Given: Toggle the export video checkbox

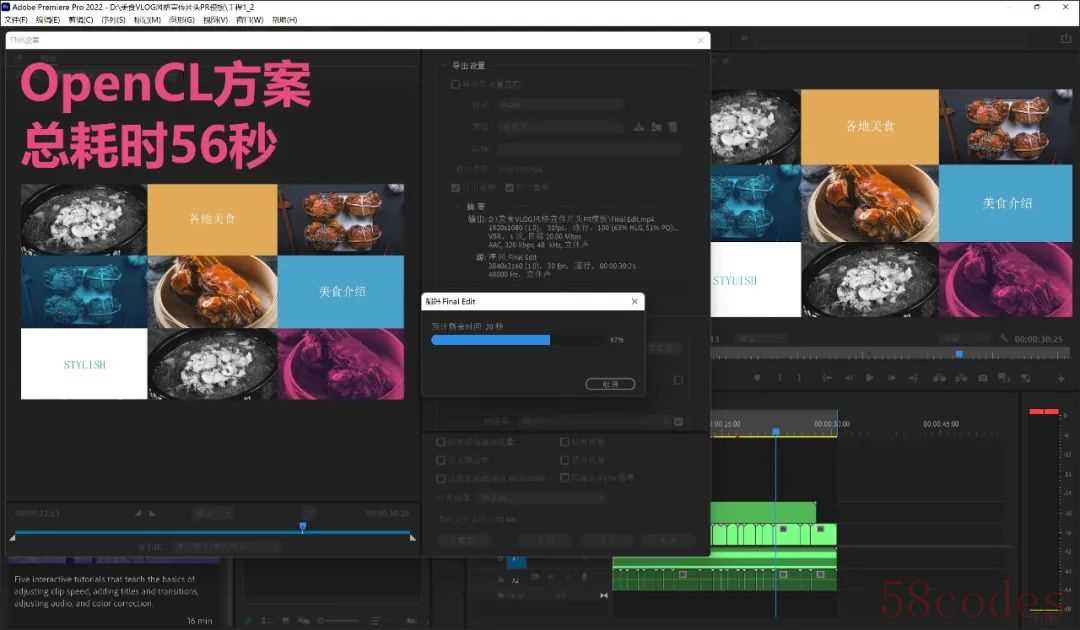Looking at the screenshot, I should click(456, 187).
